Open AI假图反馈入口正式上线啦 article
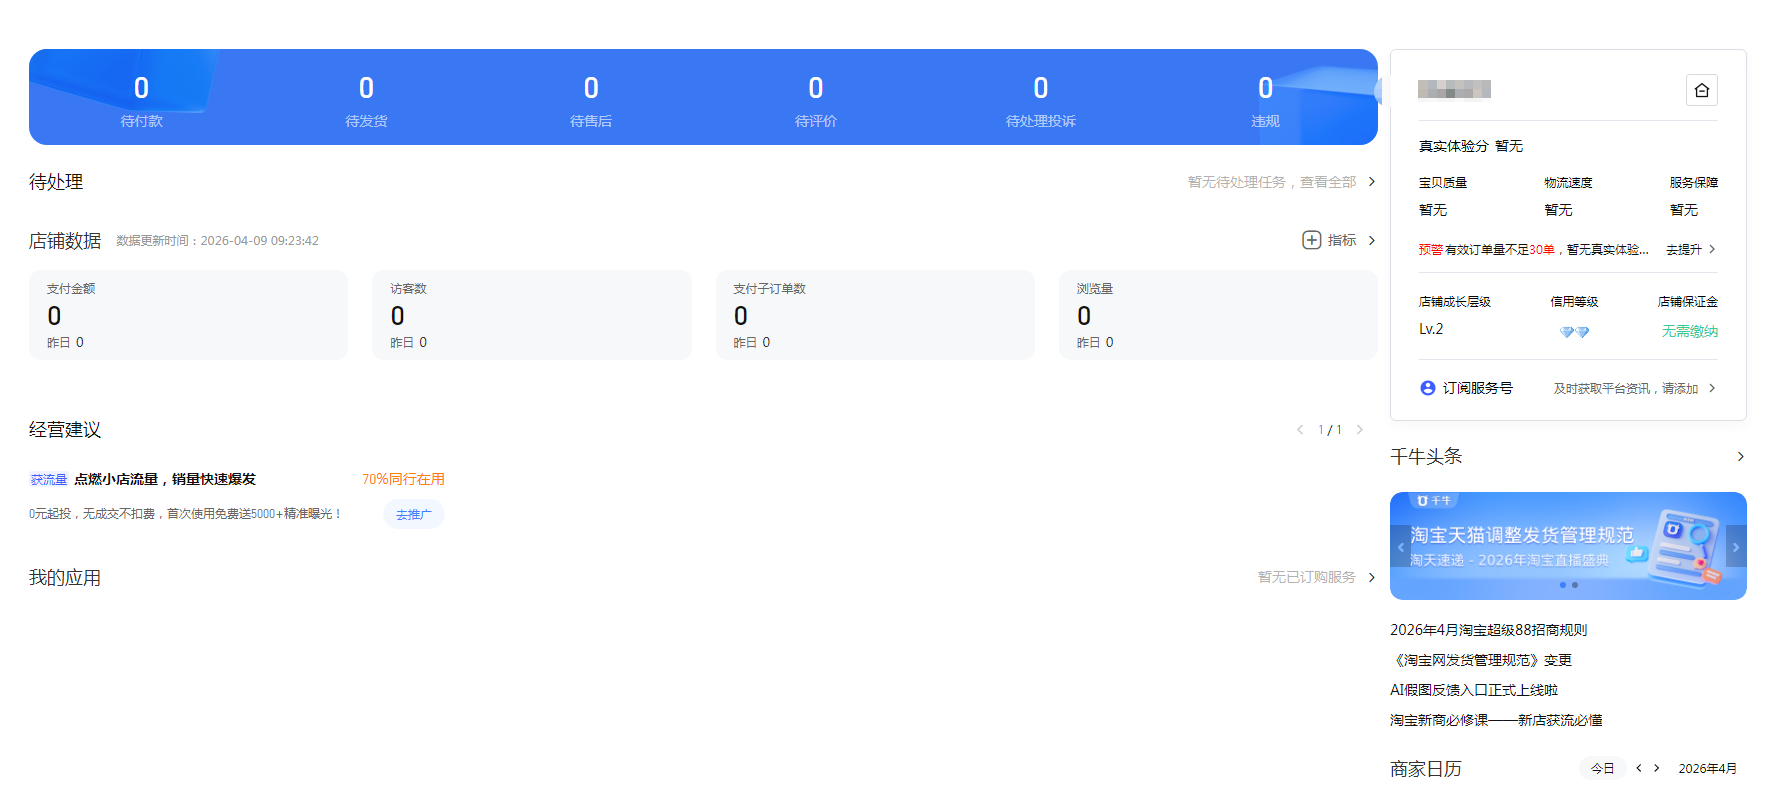Screen dimensions: 1781x785 [x=1474, y=690]
